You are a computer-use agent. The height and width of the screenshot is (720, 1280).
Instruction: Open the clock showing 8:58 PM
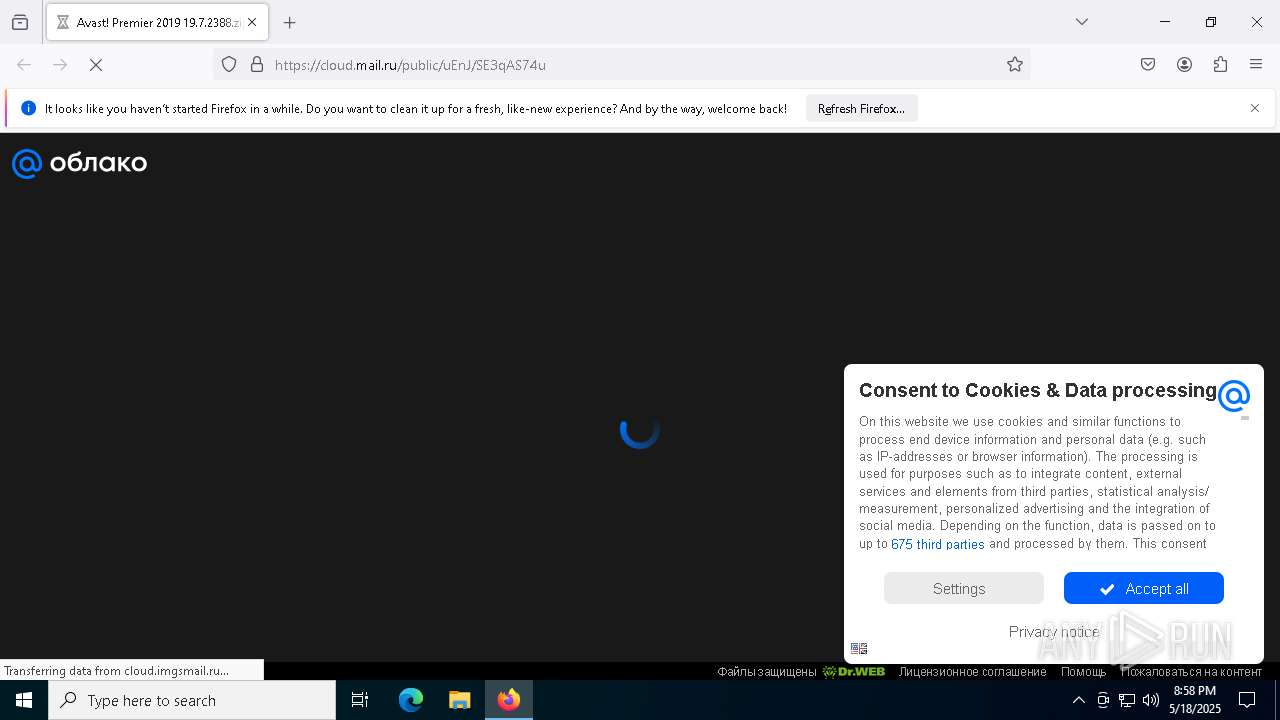point(1195,700)
